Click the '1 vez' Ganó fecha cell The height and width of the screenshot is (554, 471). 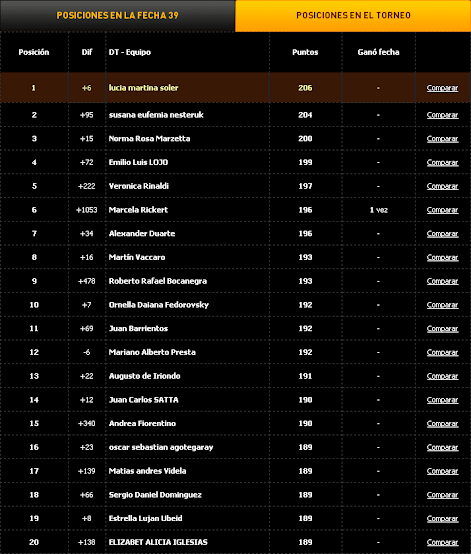[x=378, y=210]
